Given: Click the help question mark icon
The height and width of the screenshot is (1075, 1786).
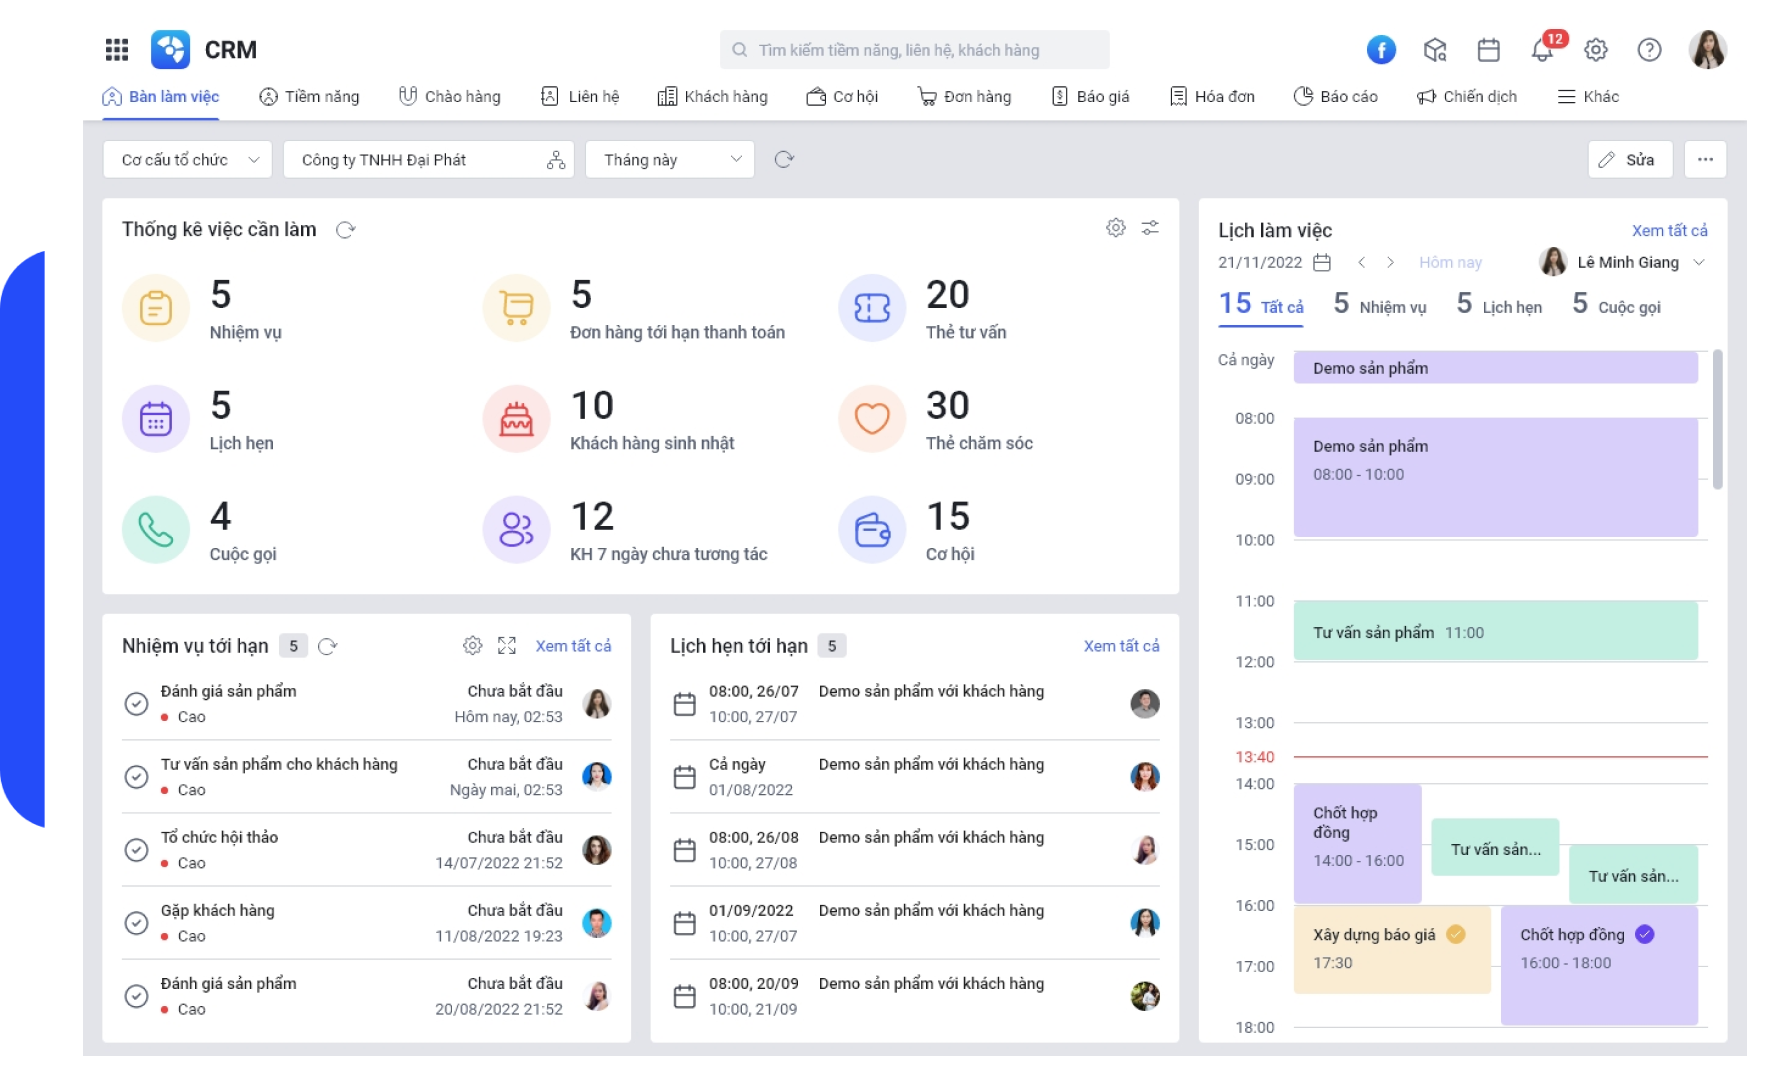Looking at the screenshot, I should tap(1649, 50).
